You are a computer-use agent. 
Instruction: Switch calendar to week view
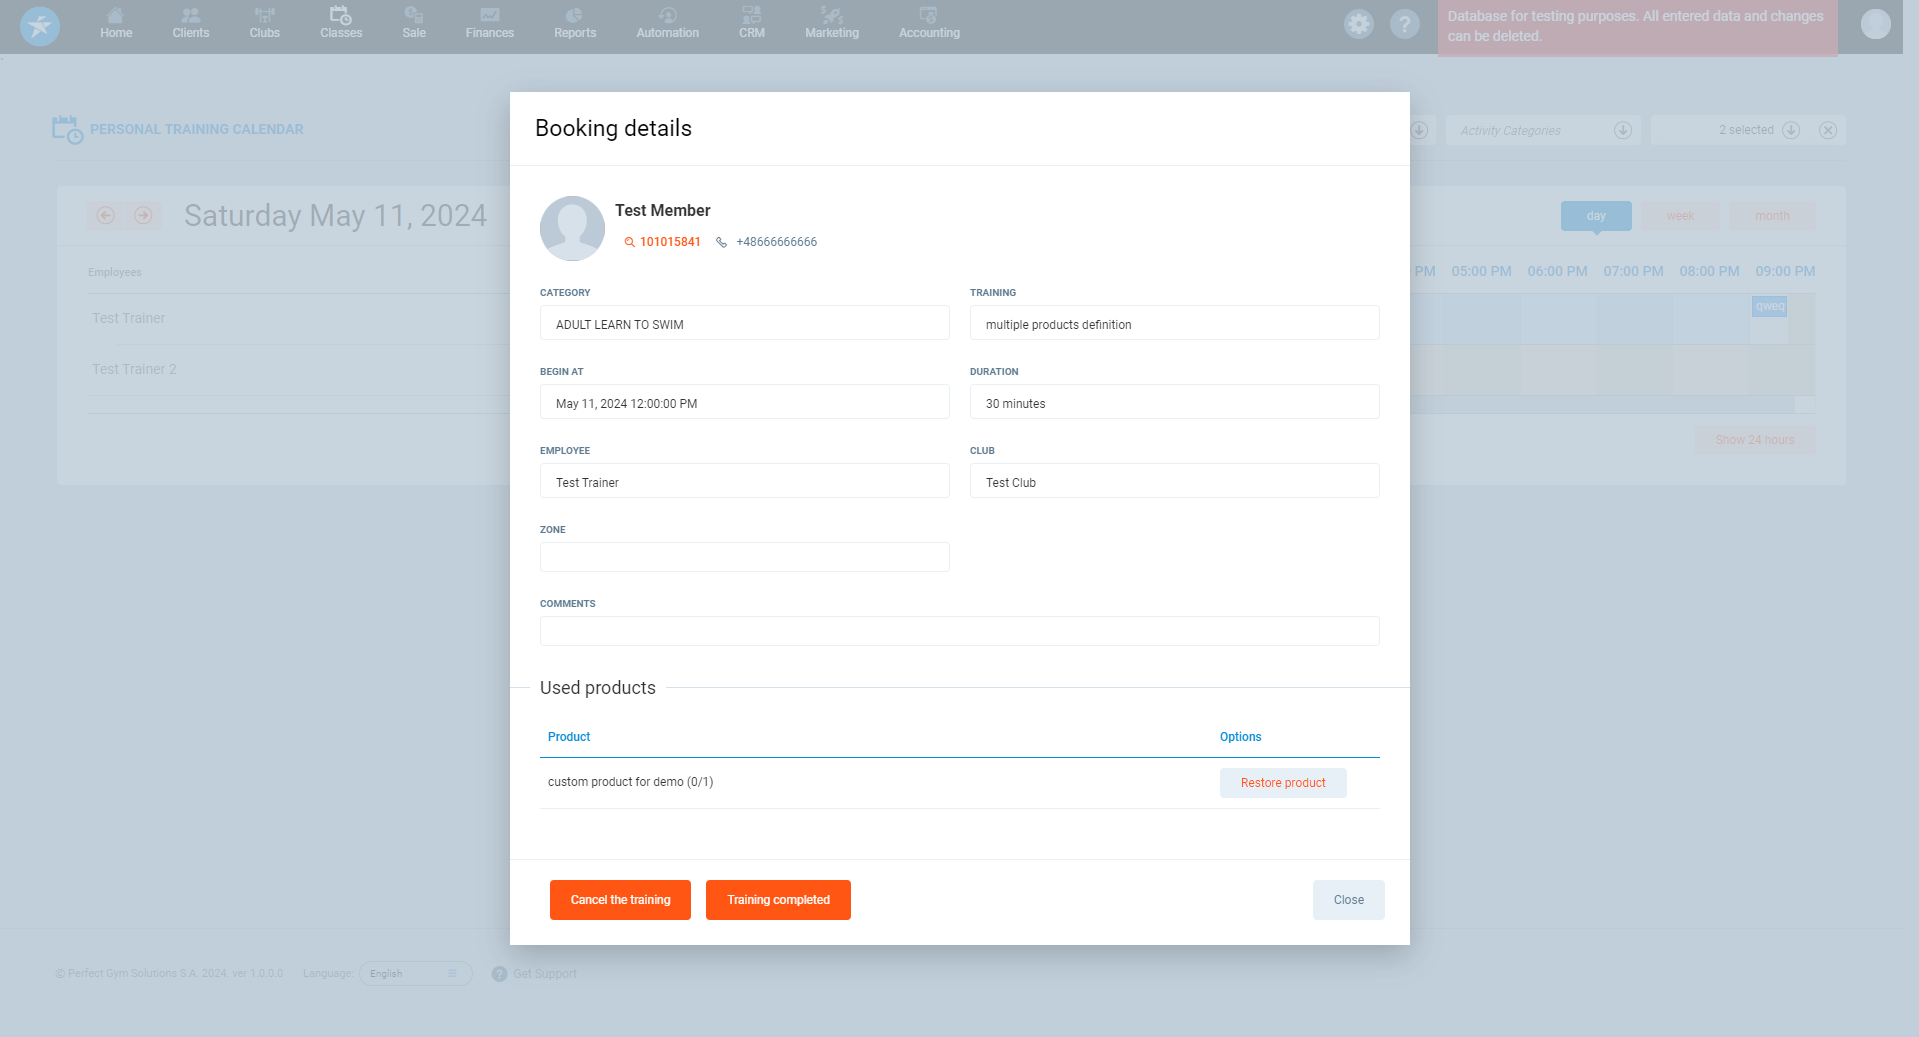(x=1680, y=216)
